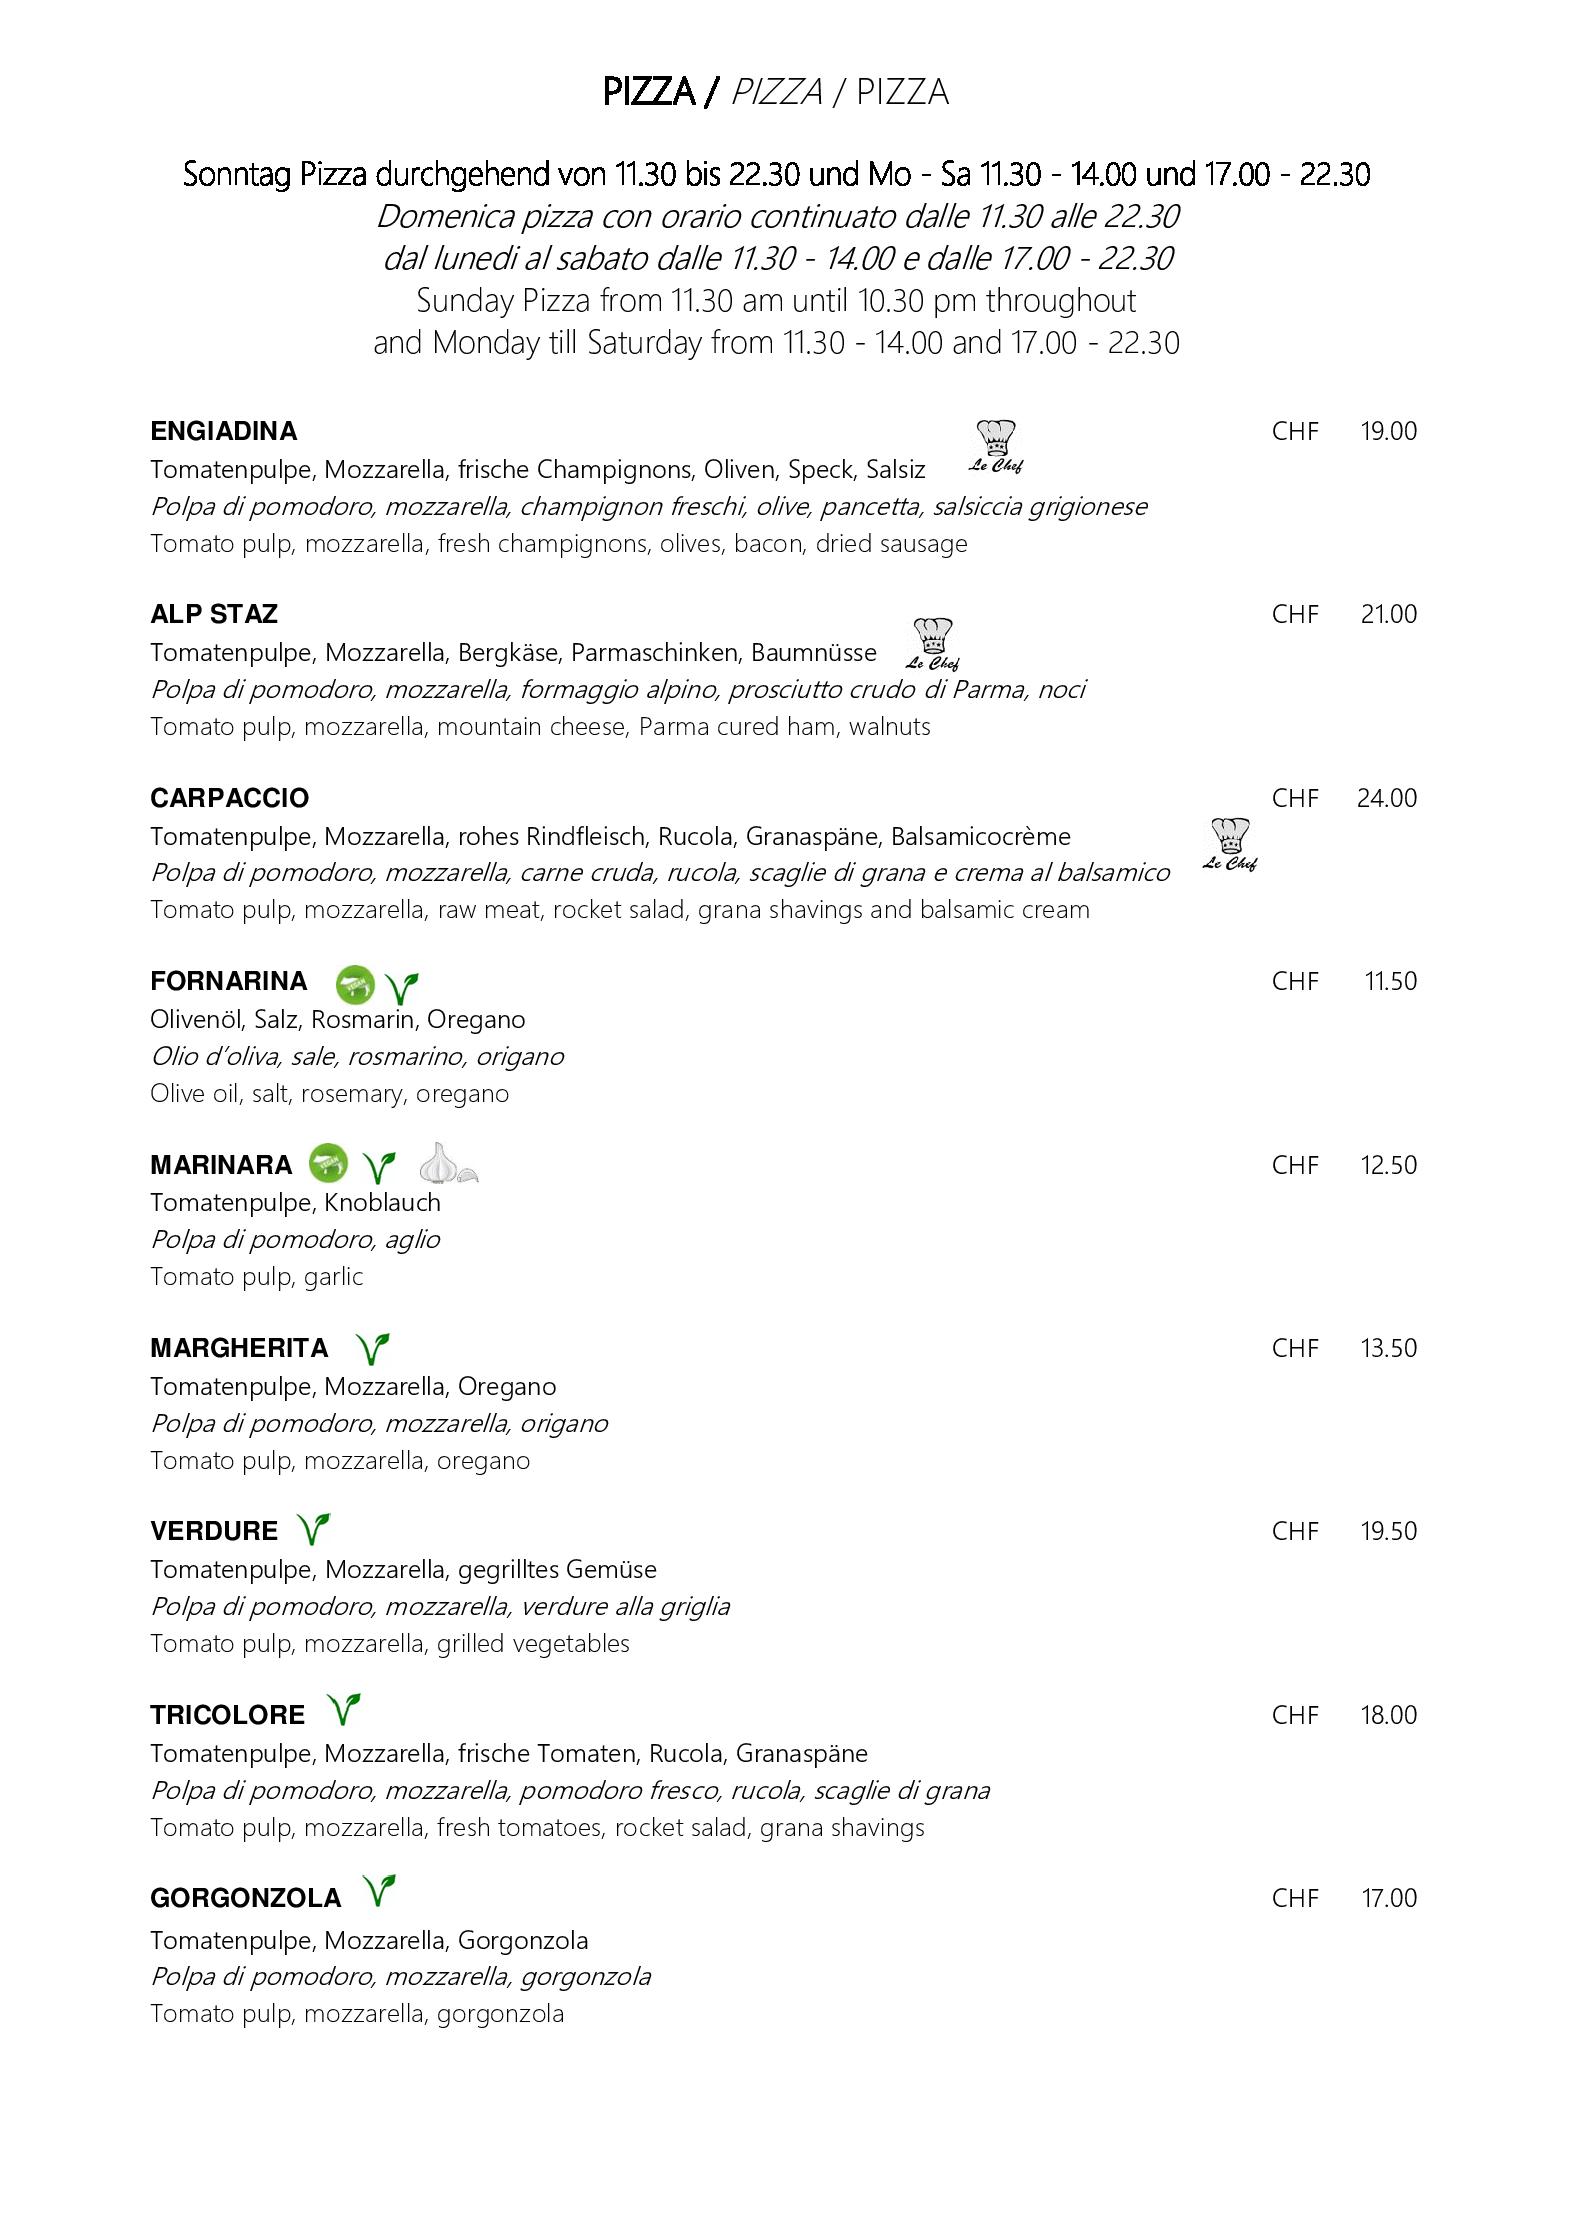1571x2222 pixels.
Task: Click the round green vegan badge next to Marinara
Action: pos(329,1163)
